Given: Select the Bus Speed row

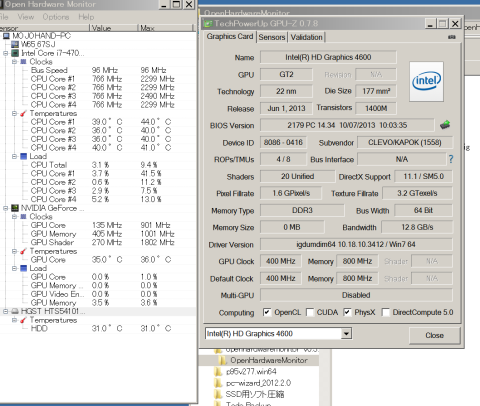Looking at the screenshot, I should pos(97,70).
